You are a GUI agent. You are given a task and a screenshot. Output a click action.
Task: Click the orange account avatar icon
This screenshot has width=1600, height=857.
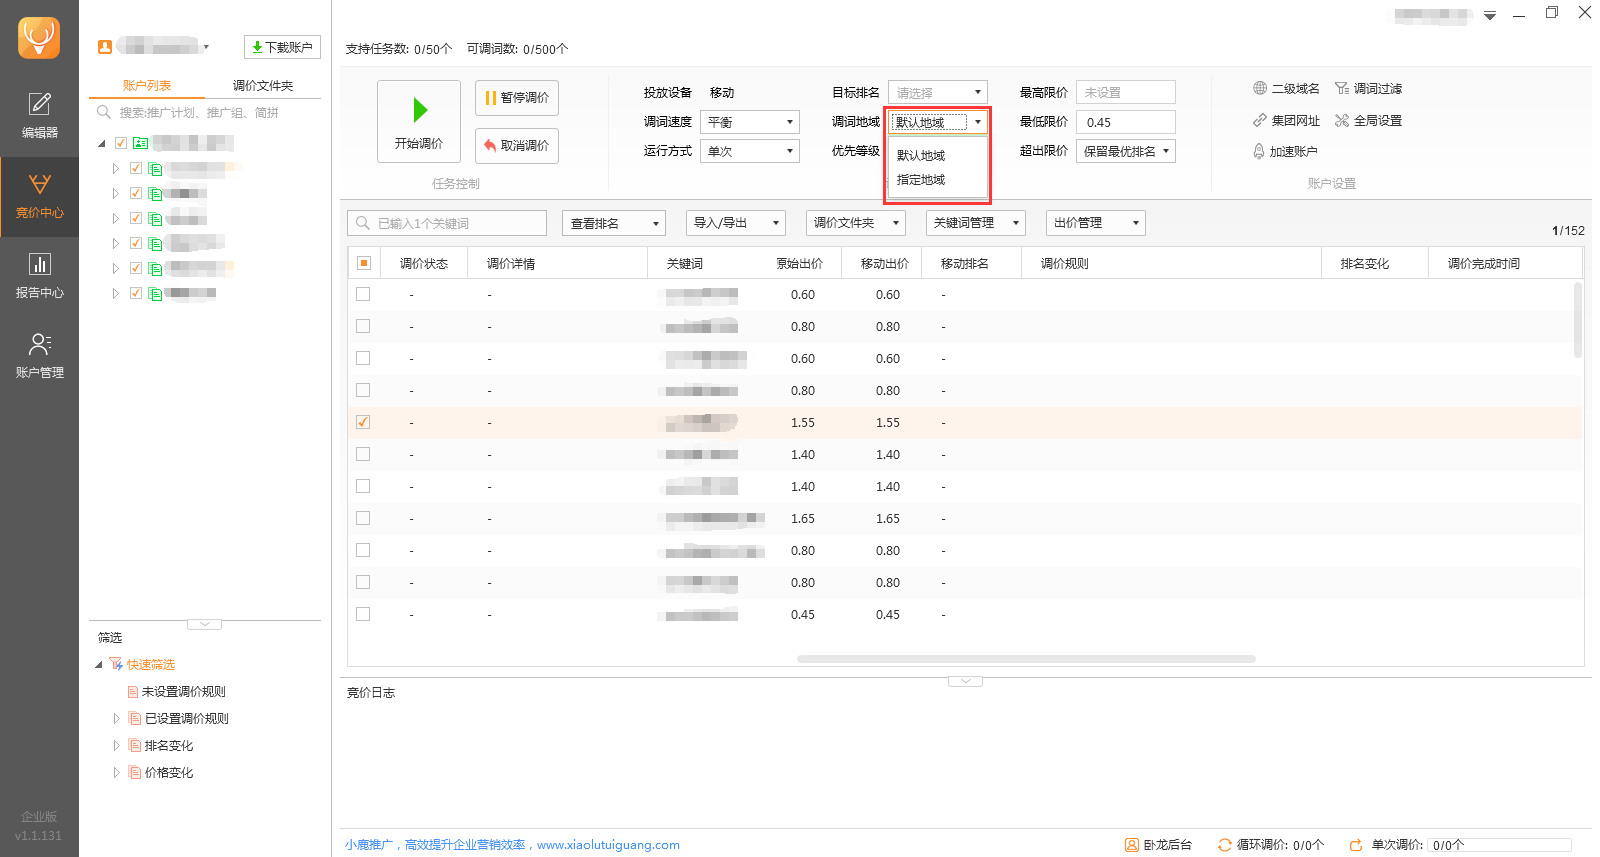click(x=104, y=47)
